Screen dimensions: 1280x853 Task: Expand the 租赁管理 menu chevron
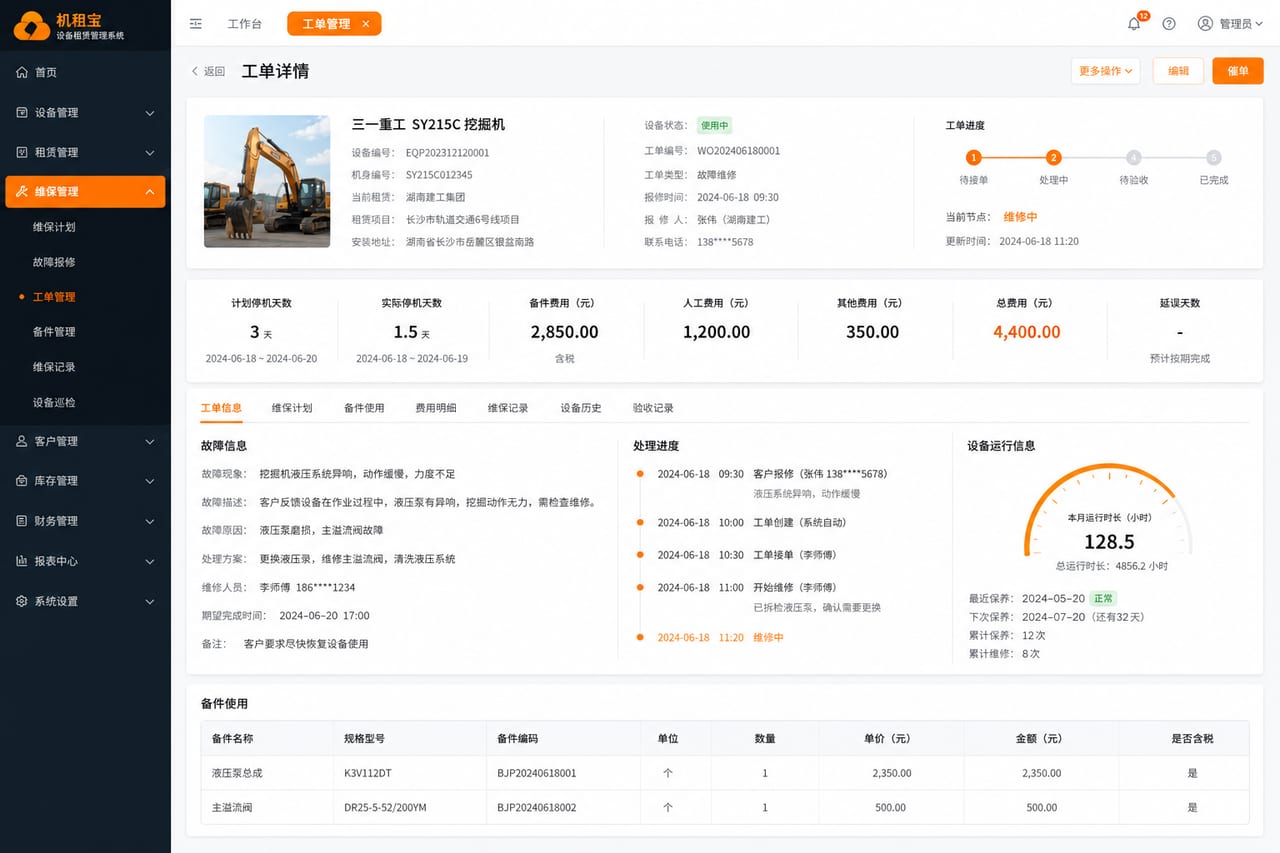click(x=150, y=153)
